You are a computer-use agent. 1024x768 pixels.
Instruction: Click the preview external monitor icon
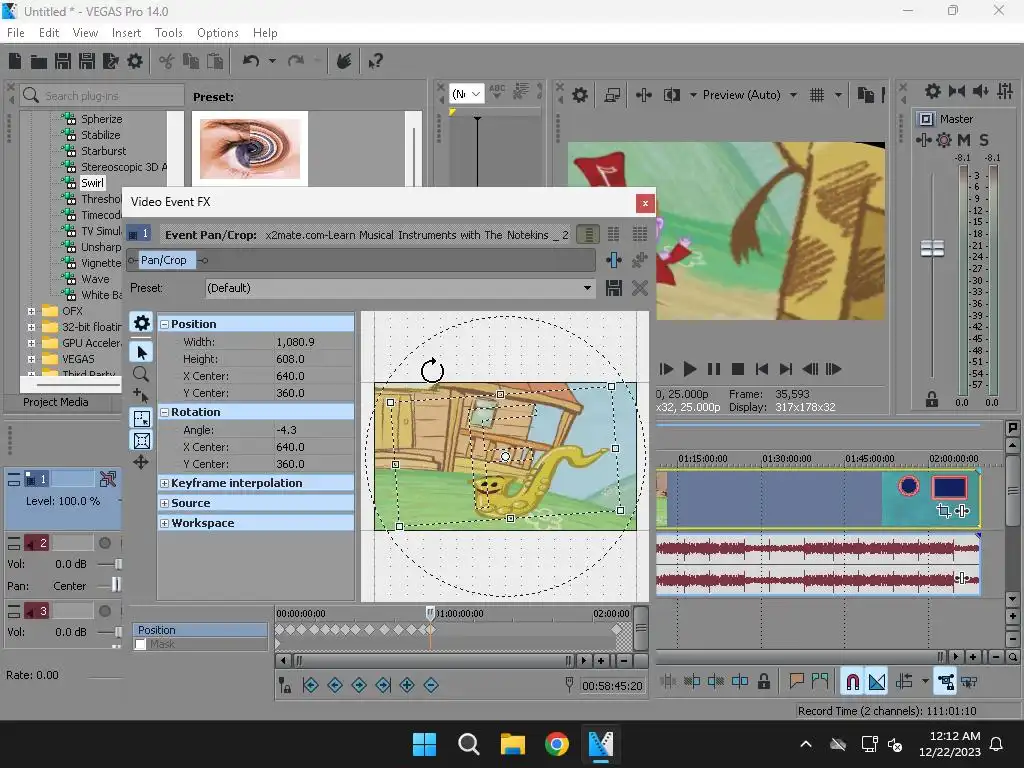[x=612, y=95]
